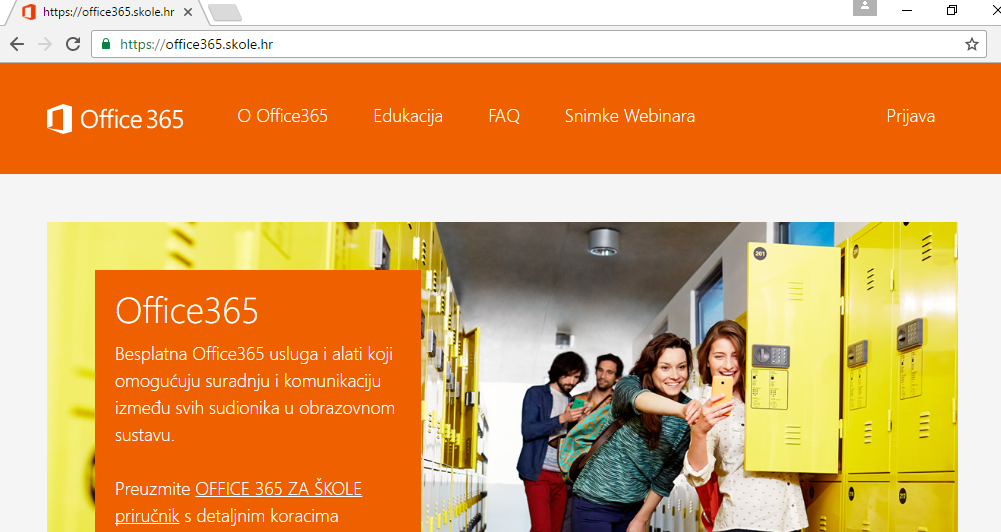Click the Prijava sign-in link
1001x532 pixels.
coord(910,116)
